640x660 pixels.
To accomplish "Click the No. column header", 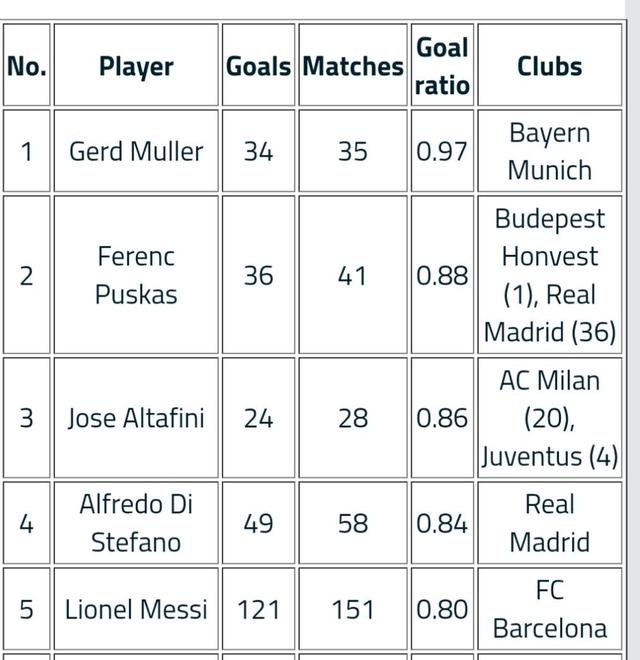I will coord(26,66).
